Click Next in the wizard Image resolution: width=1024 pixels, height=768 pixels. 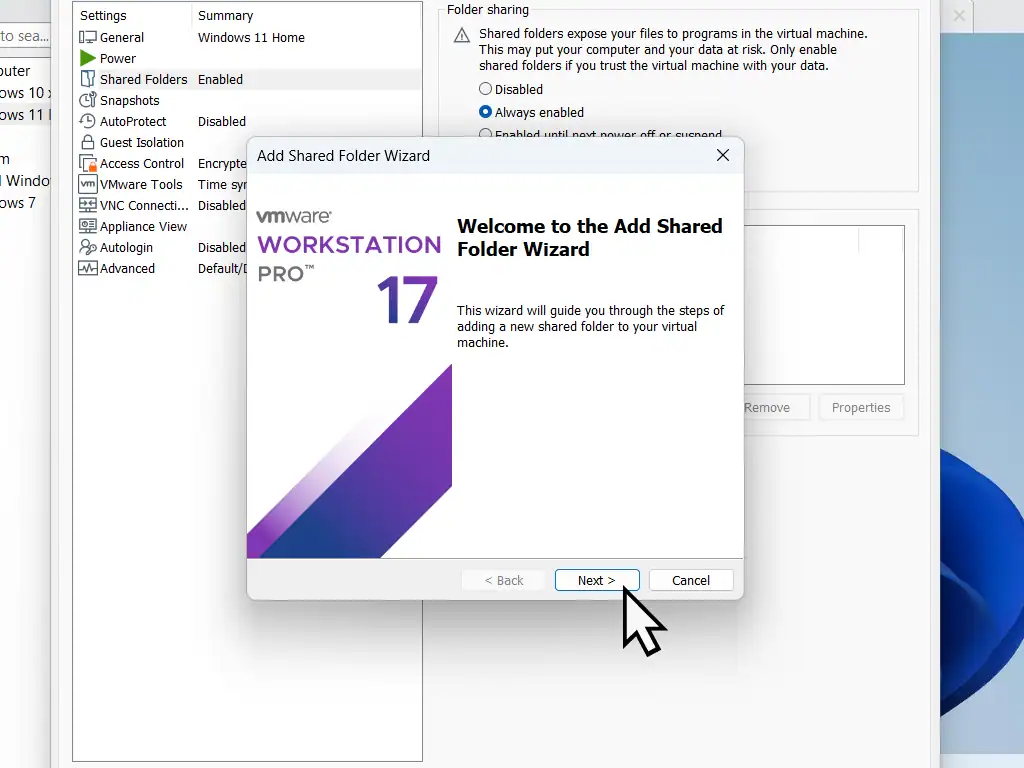[597, 580]
